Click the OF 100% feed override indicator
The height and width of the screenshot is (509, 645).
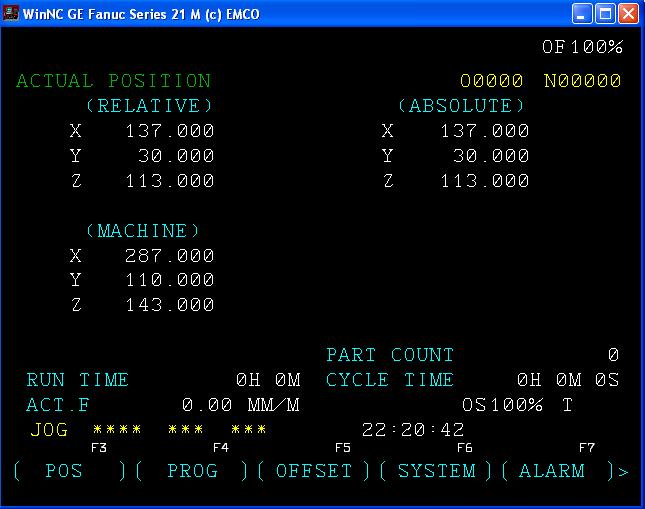pos(582,47)
